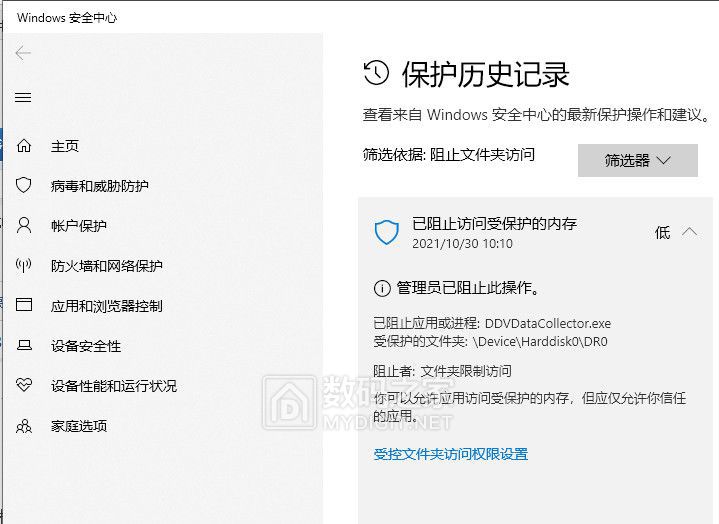Viewport: 719px width, 524px height.
Task: Click the back arrow icon
Action: coord(24,54)
